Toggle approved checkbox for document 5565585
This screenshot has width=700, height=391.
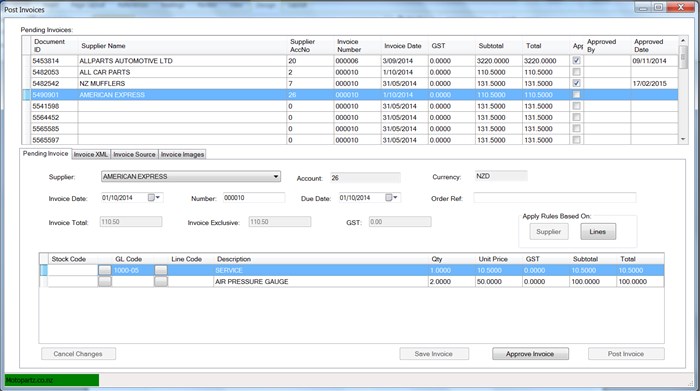576,129
